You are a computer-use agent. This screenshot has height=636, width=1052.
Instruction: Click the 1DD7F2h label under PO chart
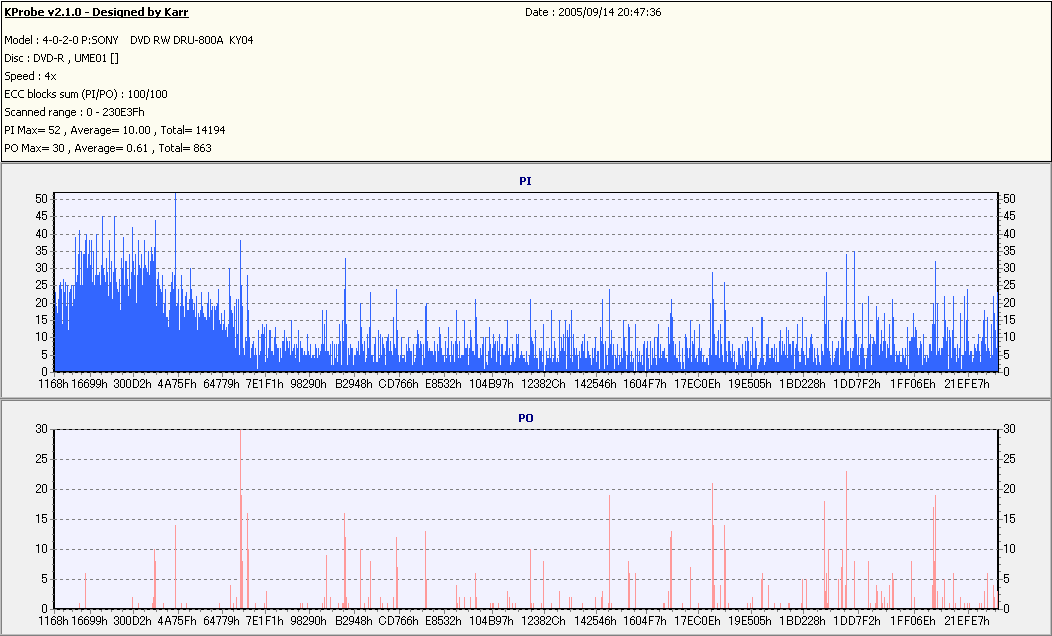pyautogui.click(x=858, y=620)
